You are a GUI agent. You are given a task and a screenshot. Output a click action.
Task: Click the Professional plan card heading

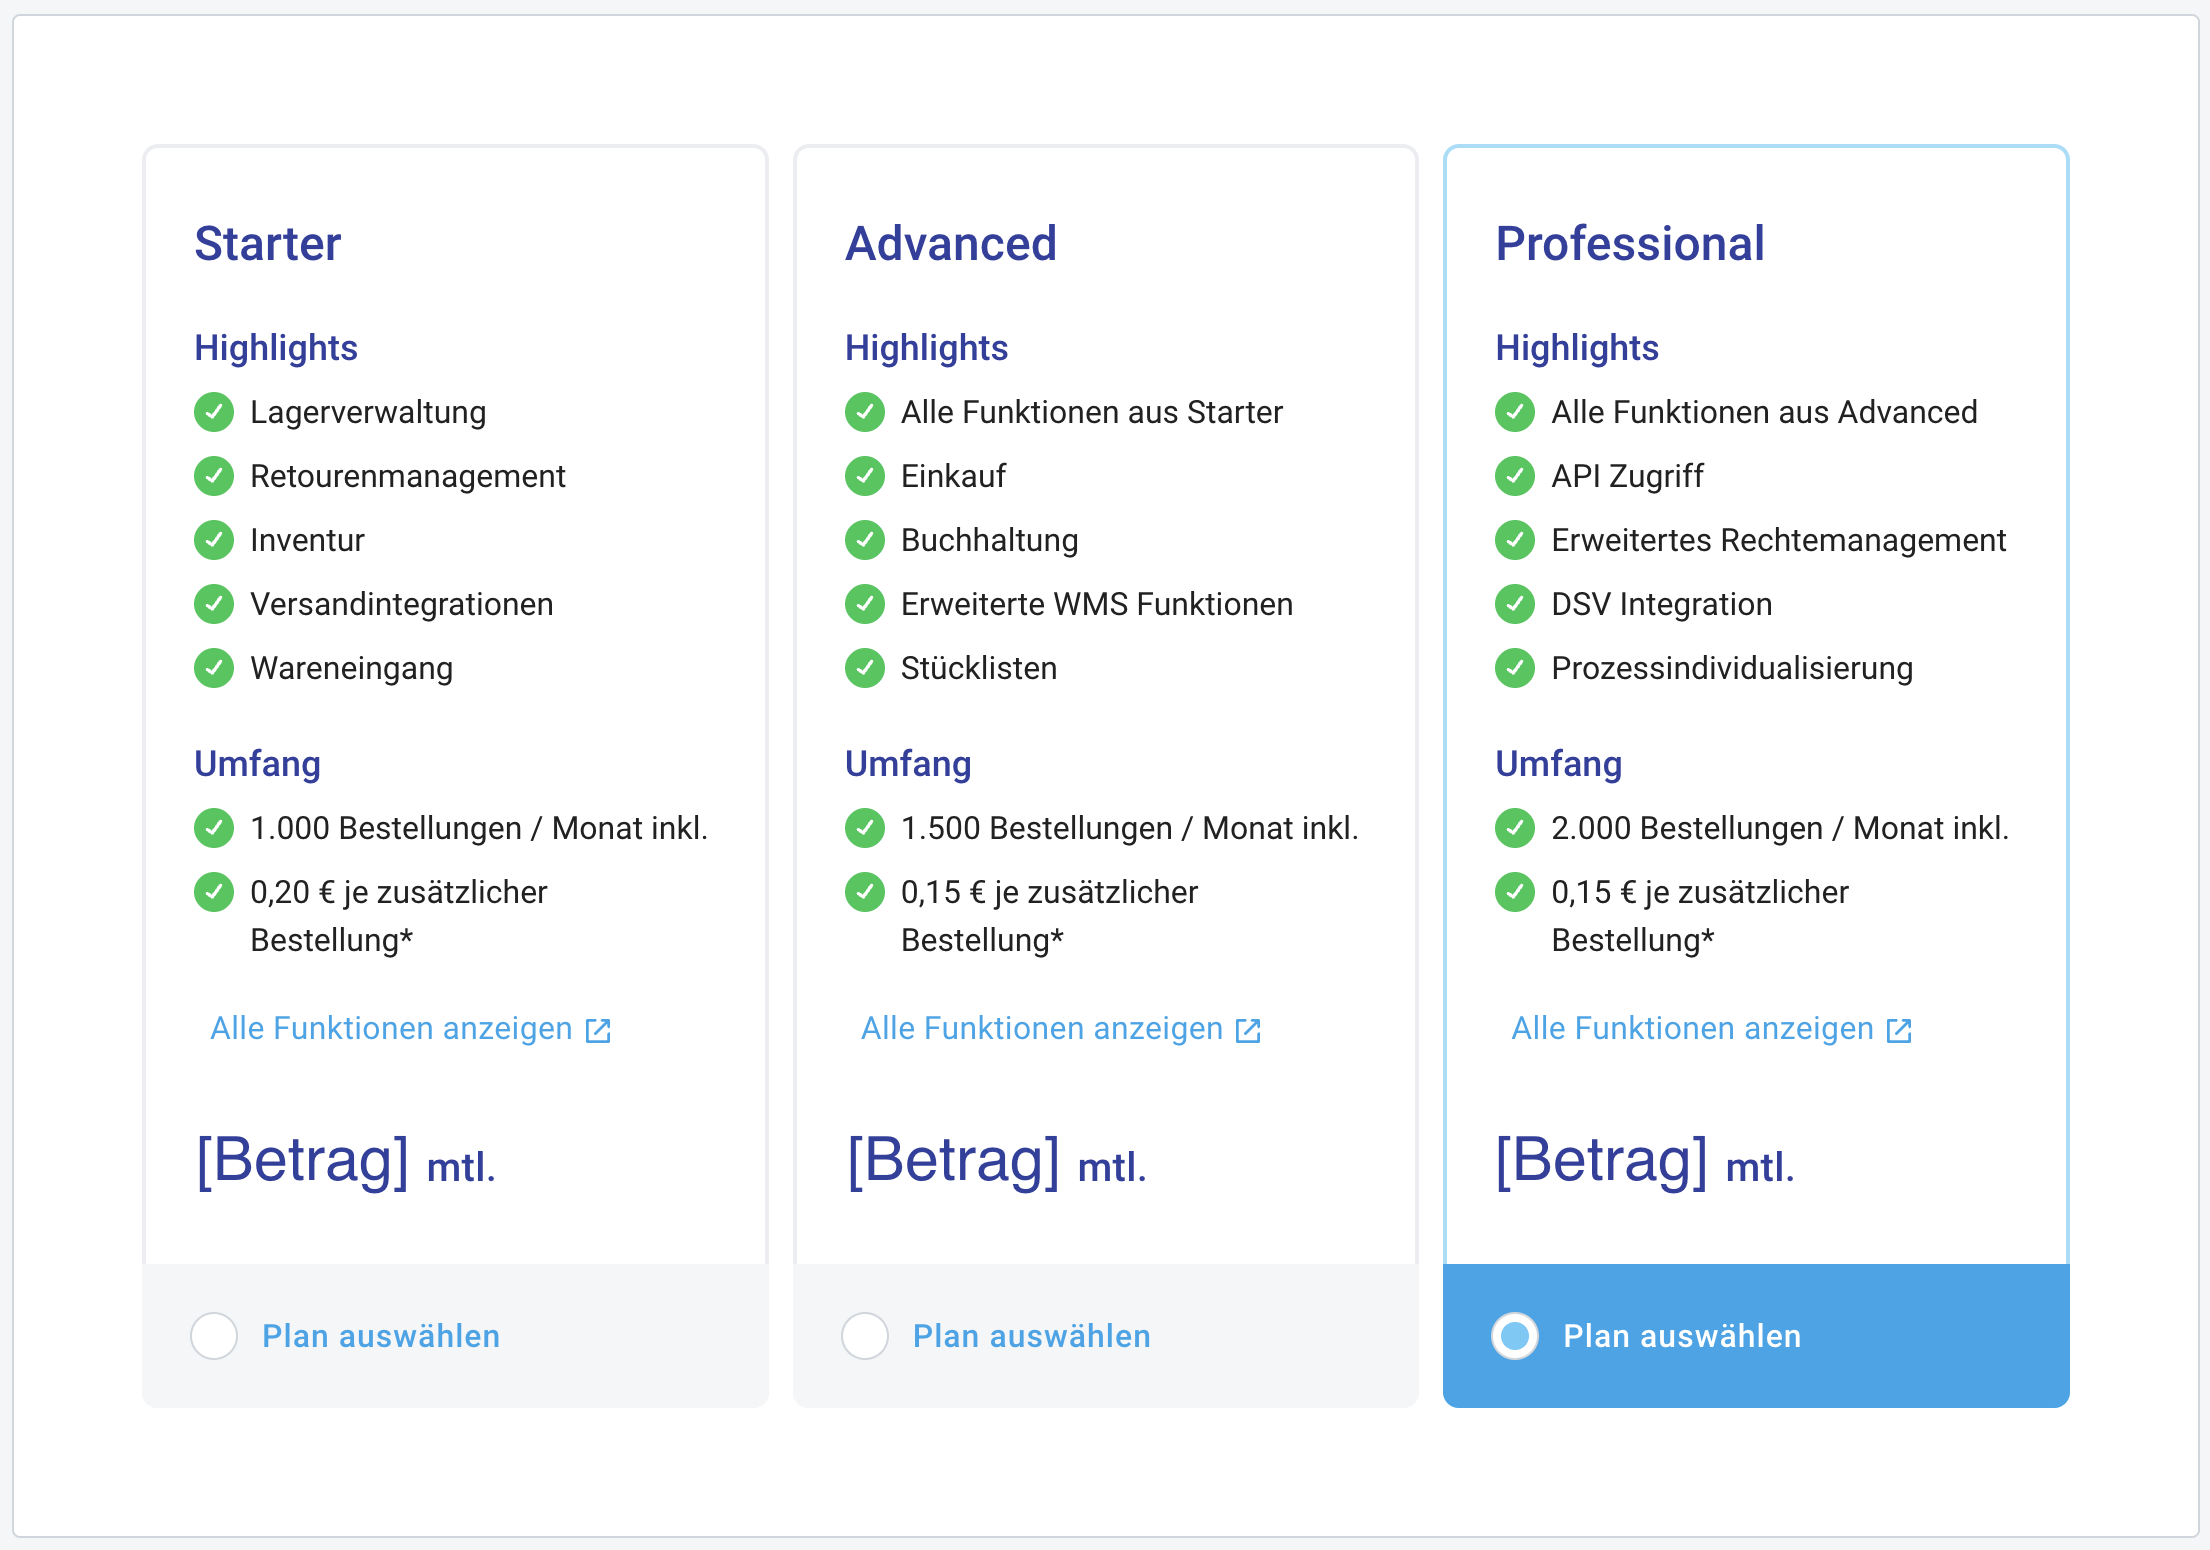click(x=1630, y=243)
